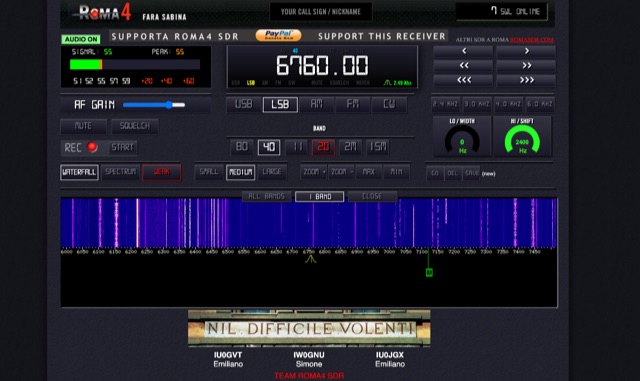Tune up using double right arrows
The image size is (640, 381).
[x=526, y=66]
